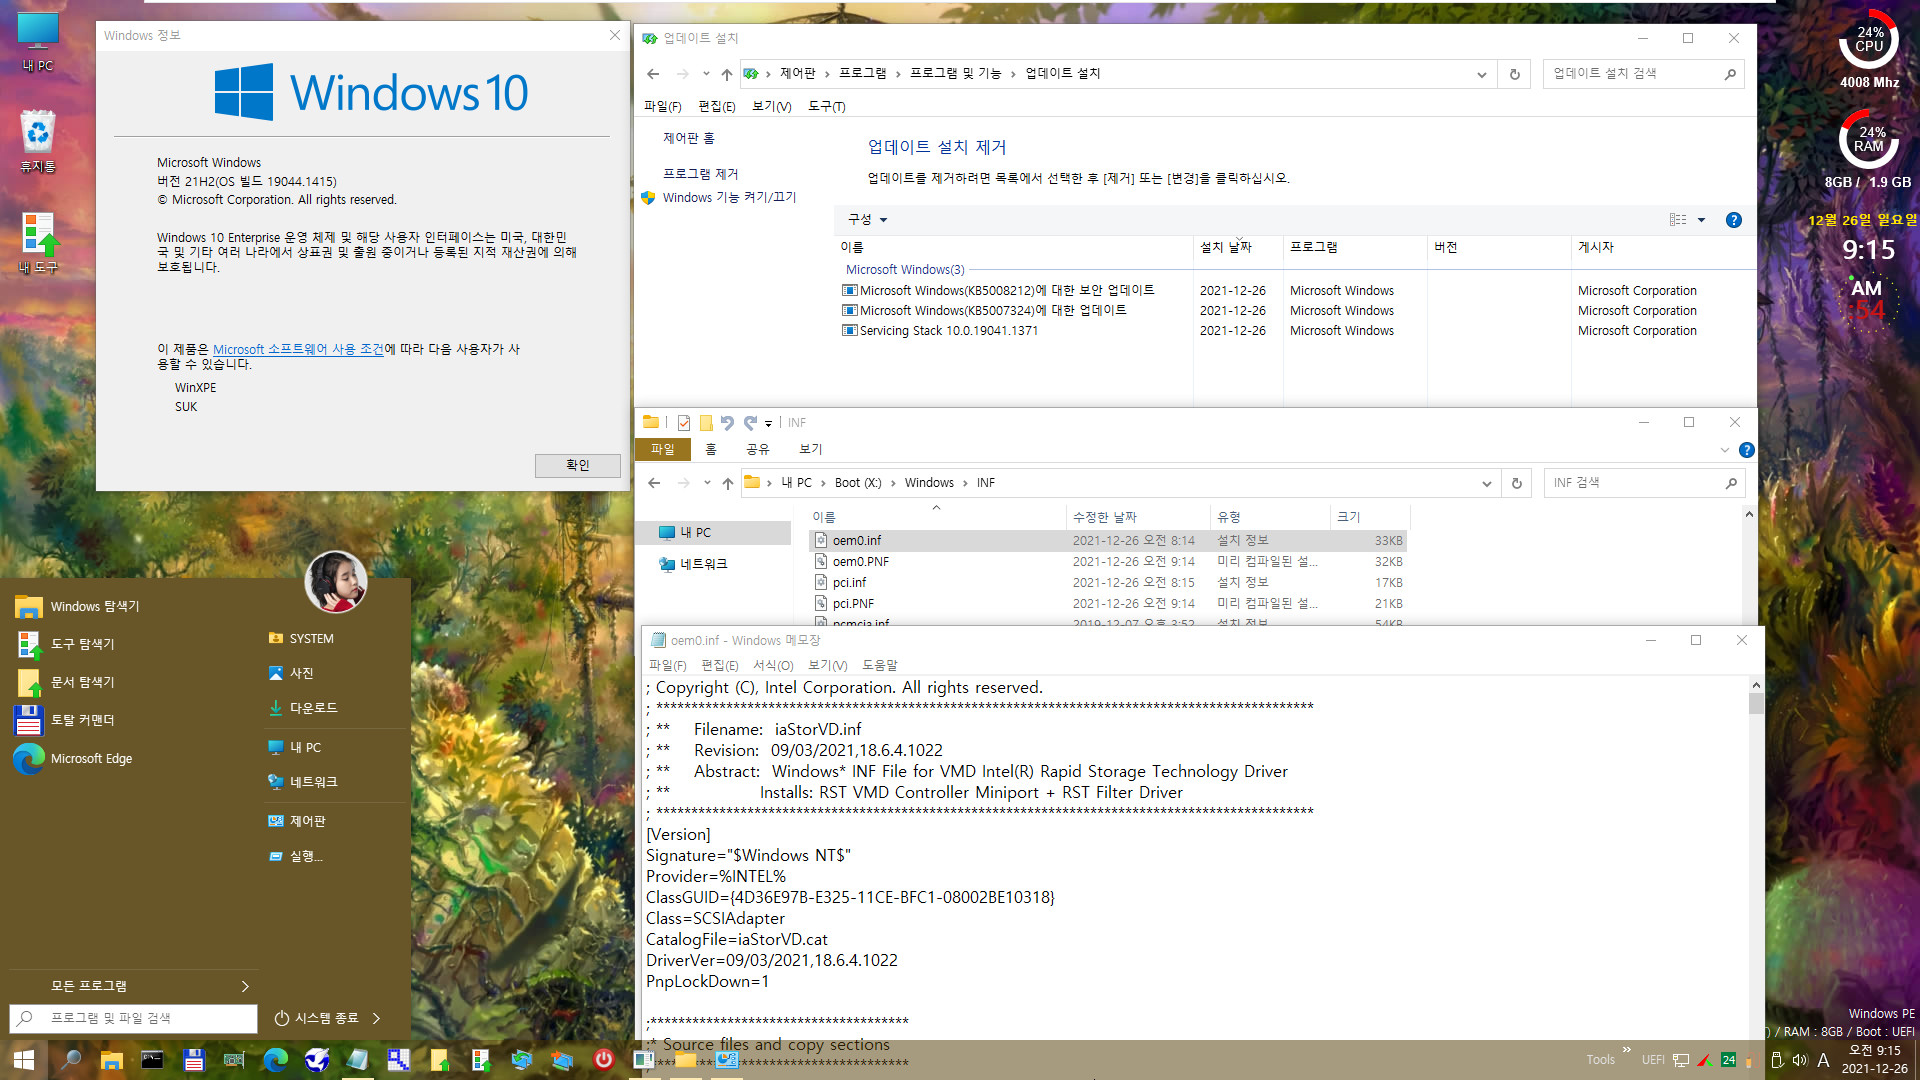The width and height of the screenshot is (1920, 1080).
Task: Open 도움말 menu in Notepad
Action: click(880, 666)
